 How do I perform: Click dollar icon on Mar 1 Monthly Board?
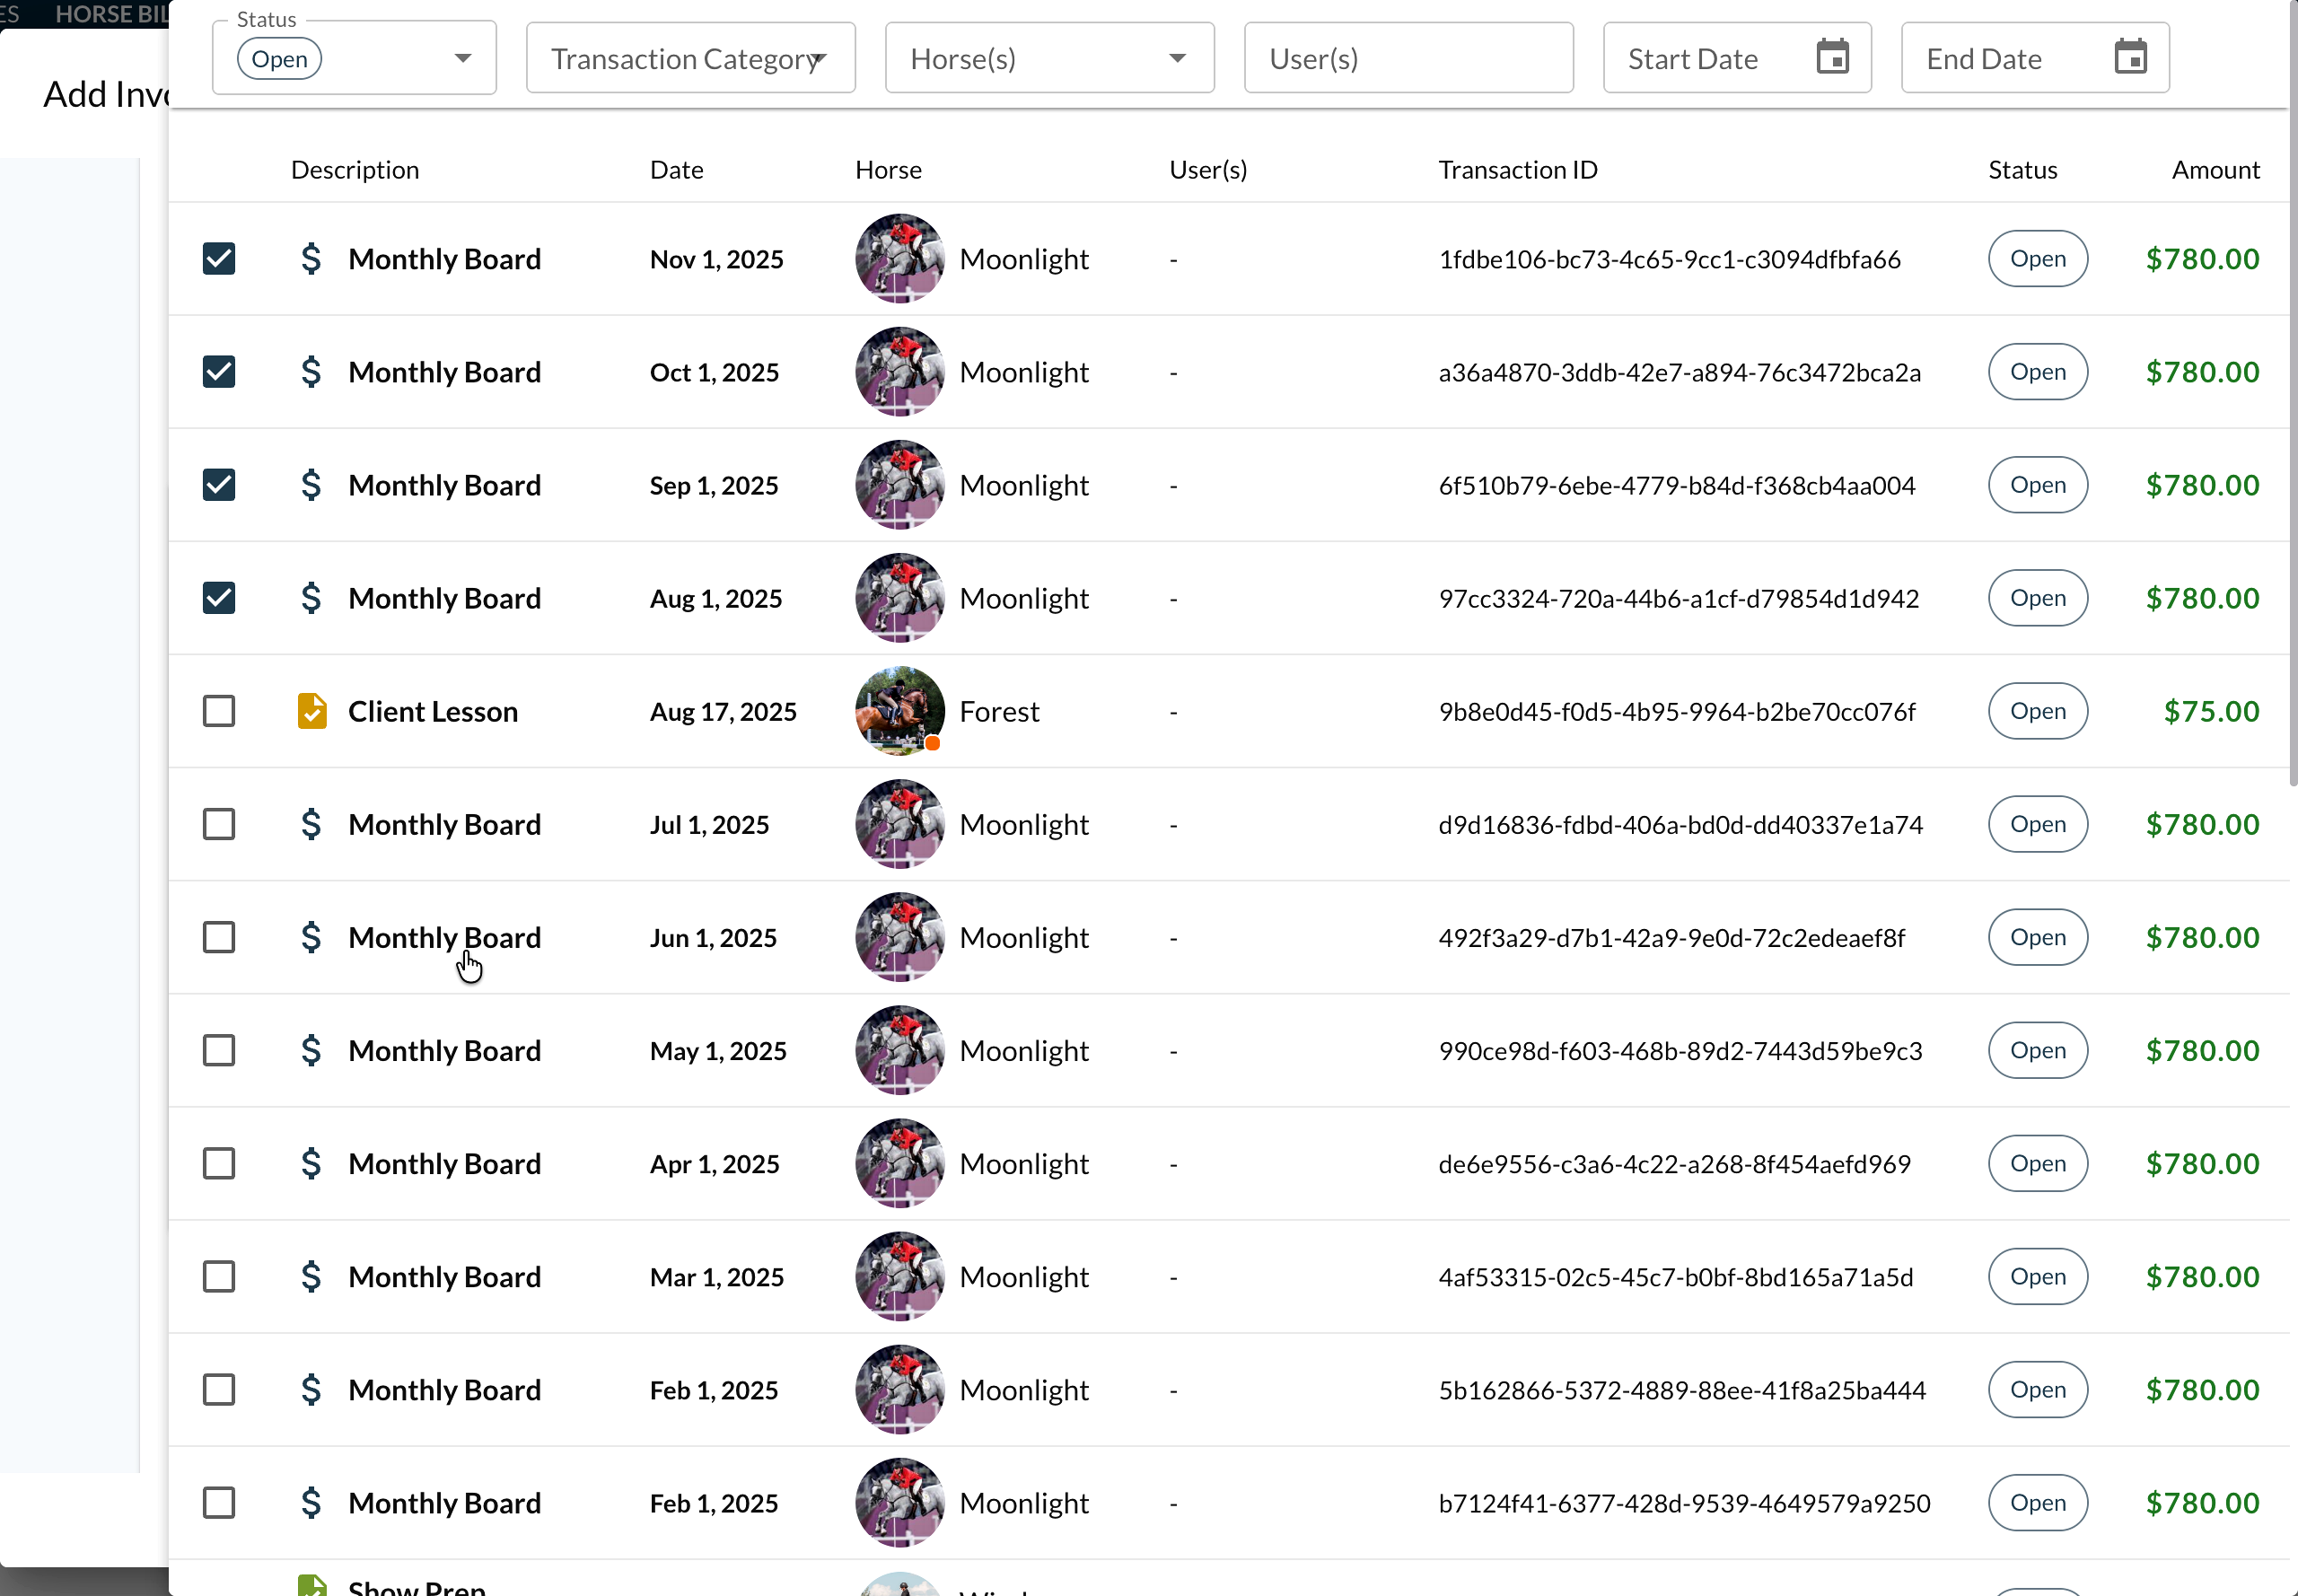point(311,1276)
